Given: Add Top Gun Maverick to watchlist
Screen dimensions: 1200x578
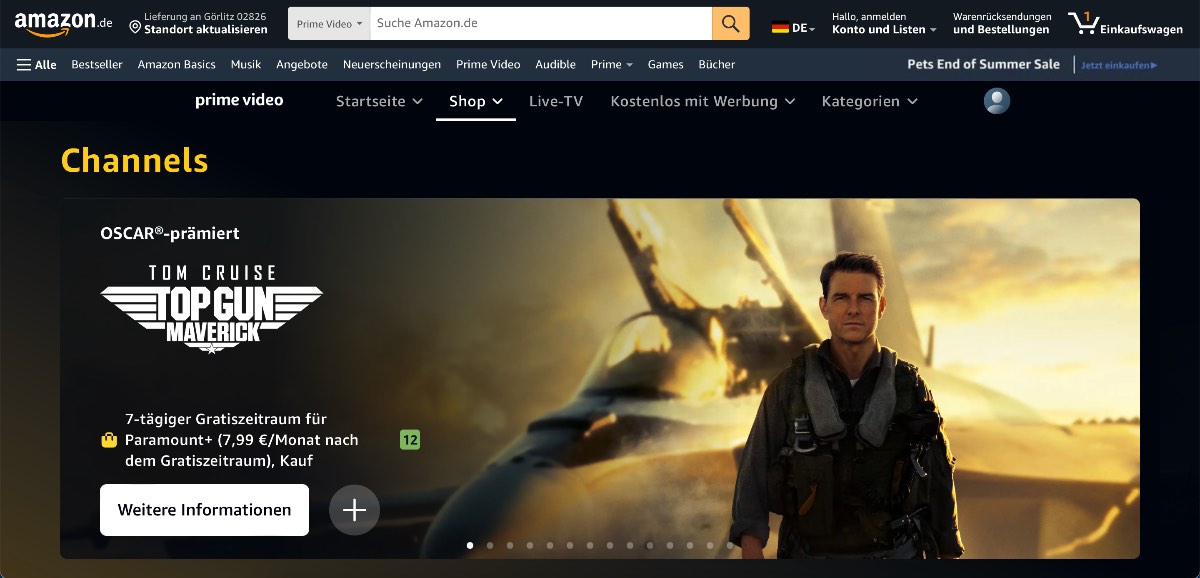Looking at the screenshot, I should [354, 510].
